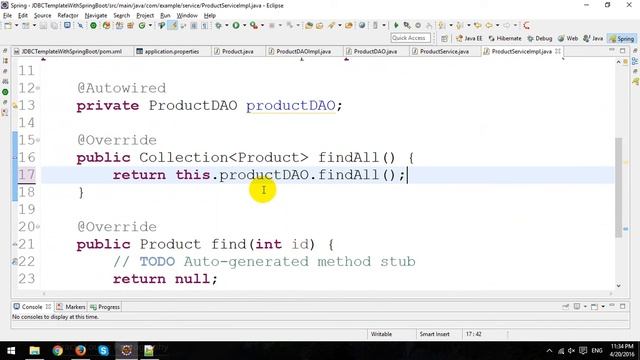The height and width of the screenshot is (360, 640).
Task: Click the green Resume play icon
Action: [396, 25]
